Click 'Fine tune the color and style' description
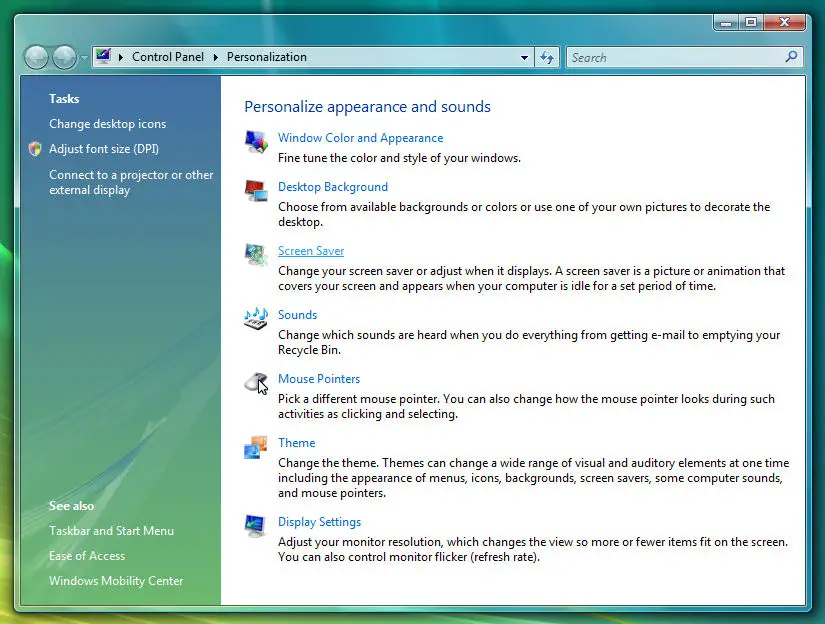This screenshot has height=624, width=825. click(399, 158)
